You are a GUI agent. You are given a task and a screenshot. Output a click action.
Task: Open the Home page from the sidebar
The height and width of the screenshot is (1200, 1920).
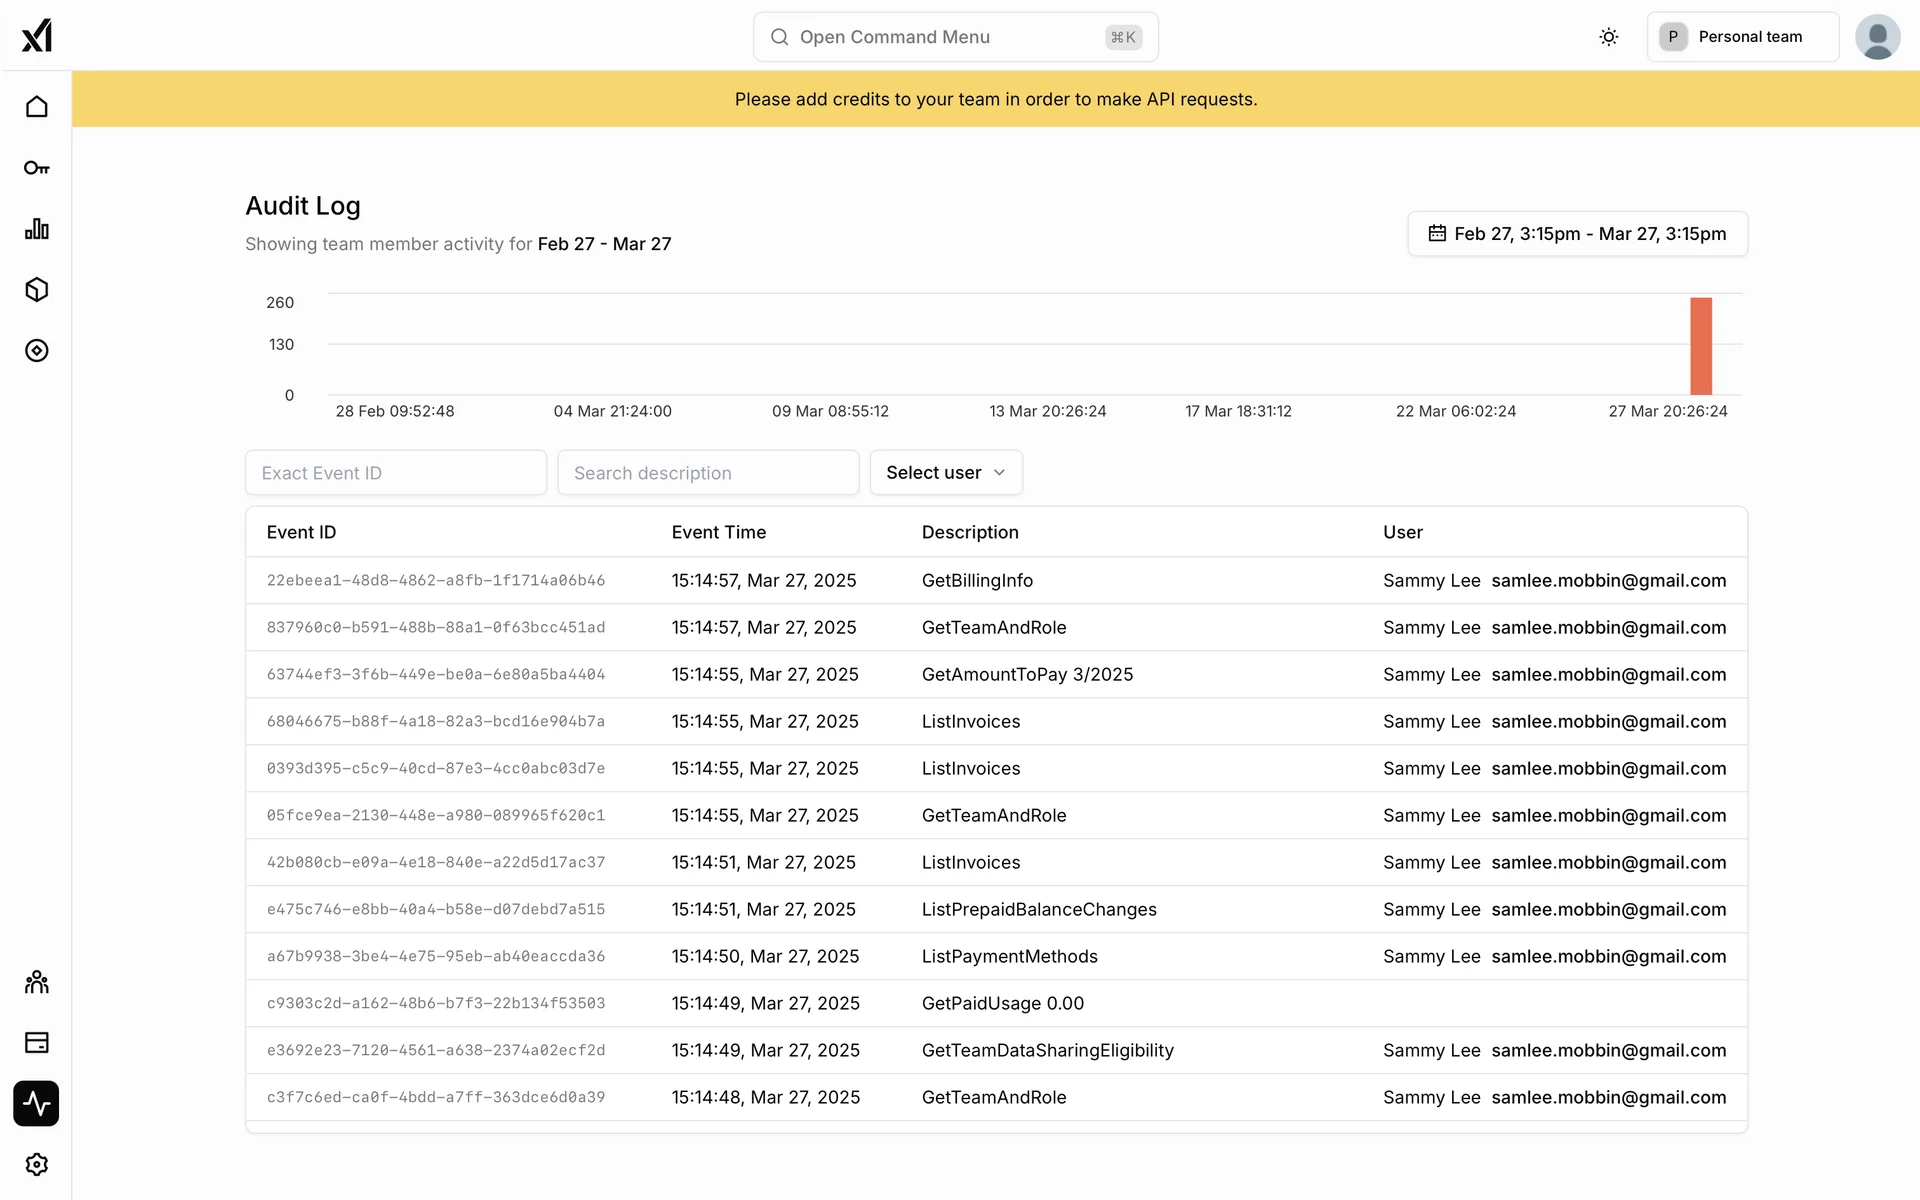tap(37, 107)
